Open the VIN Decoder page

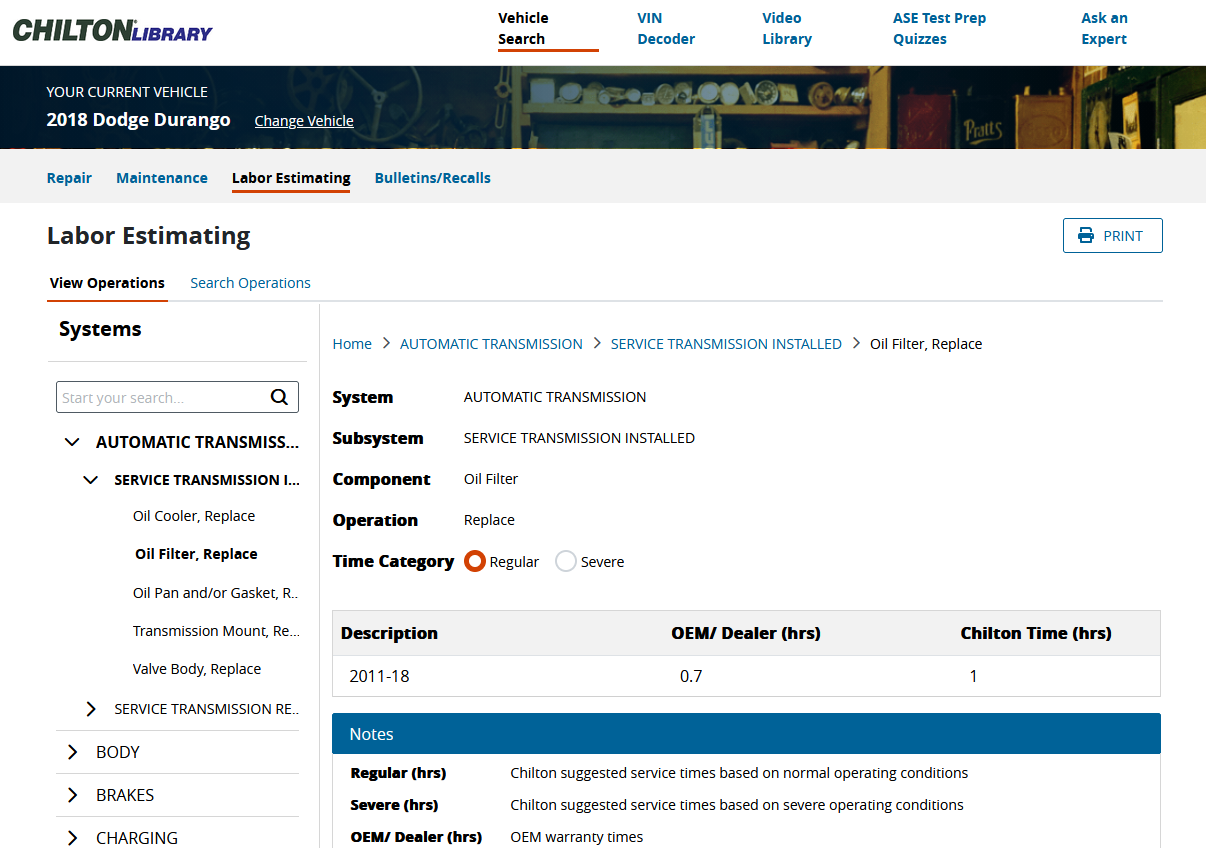tap(666, 29)
